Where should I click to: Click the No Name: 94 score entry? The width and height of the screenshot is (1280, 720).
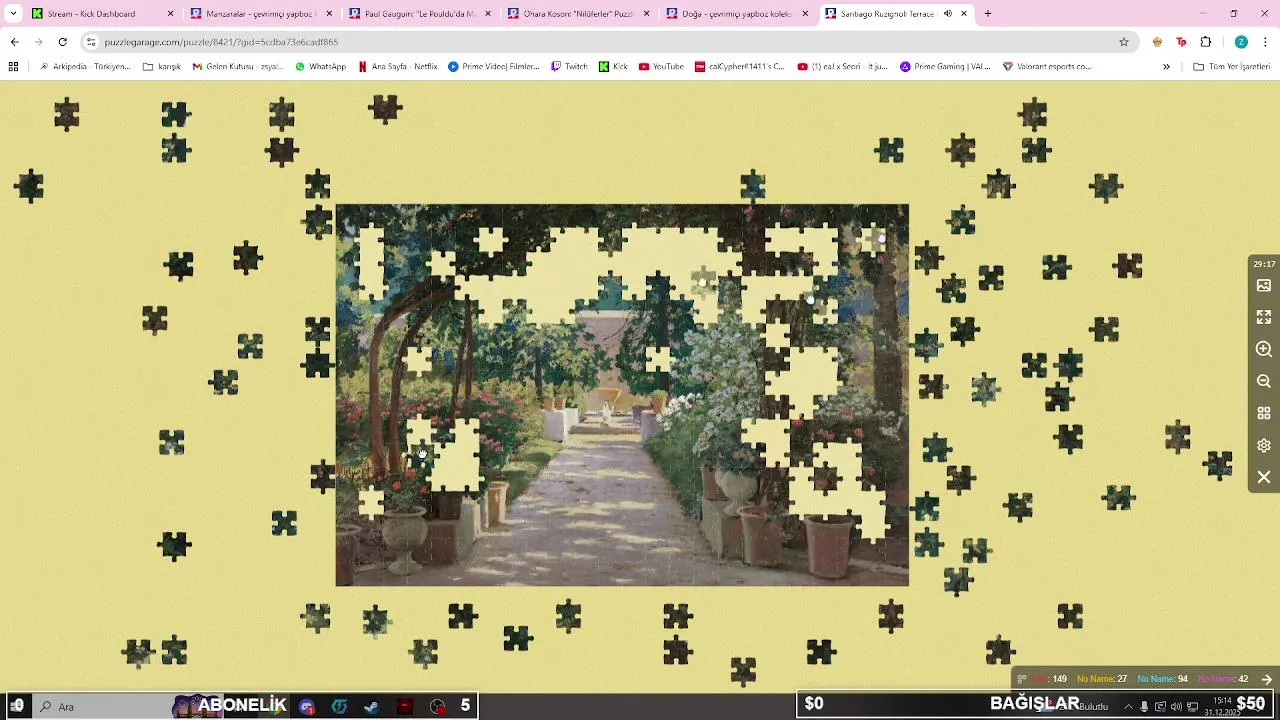1162,679
